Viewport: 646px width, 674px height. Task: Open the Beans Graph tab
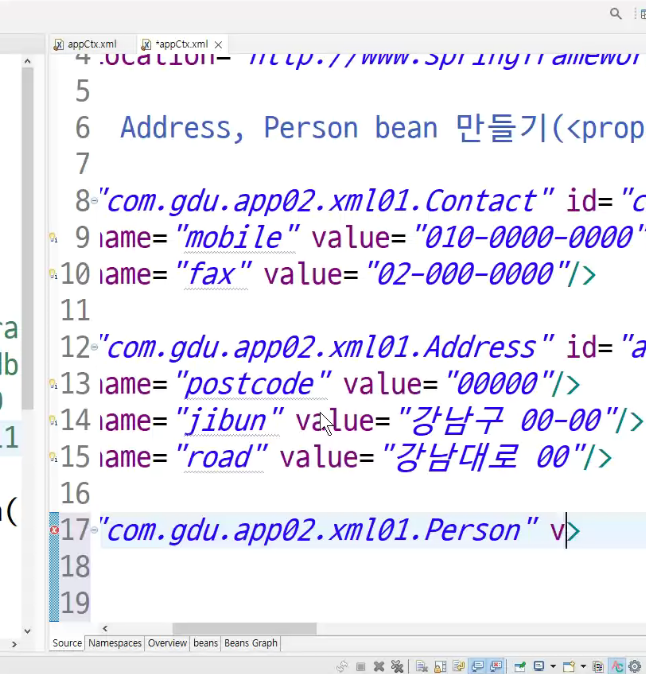click(x=251, y=643)
